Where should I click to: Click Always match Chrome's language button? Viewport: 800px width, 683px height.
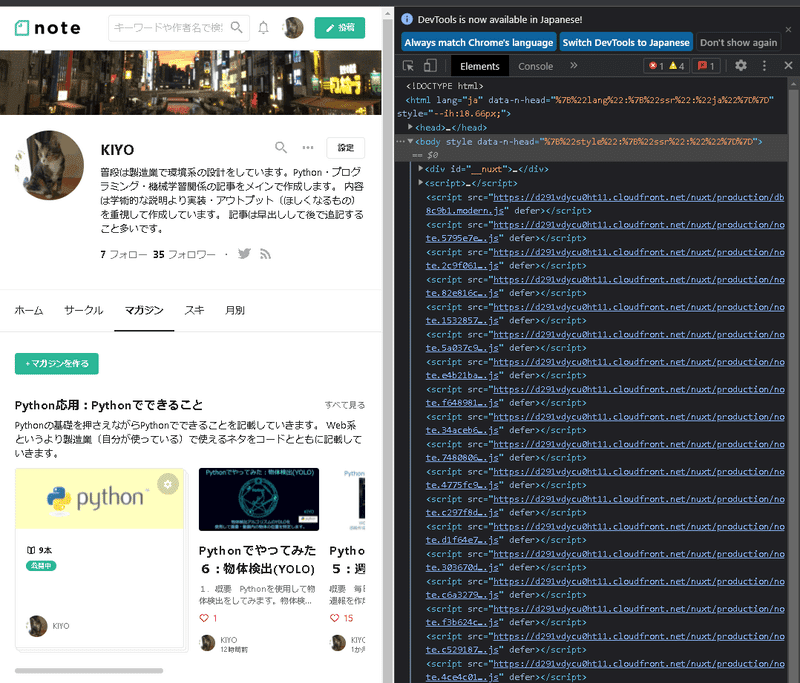tap(479, 42)
